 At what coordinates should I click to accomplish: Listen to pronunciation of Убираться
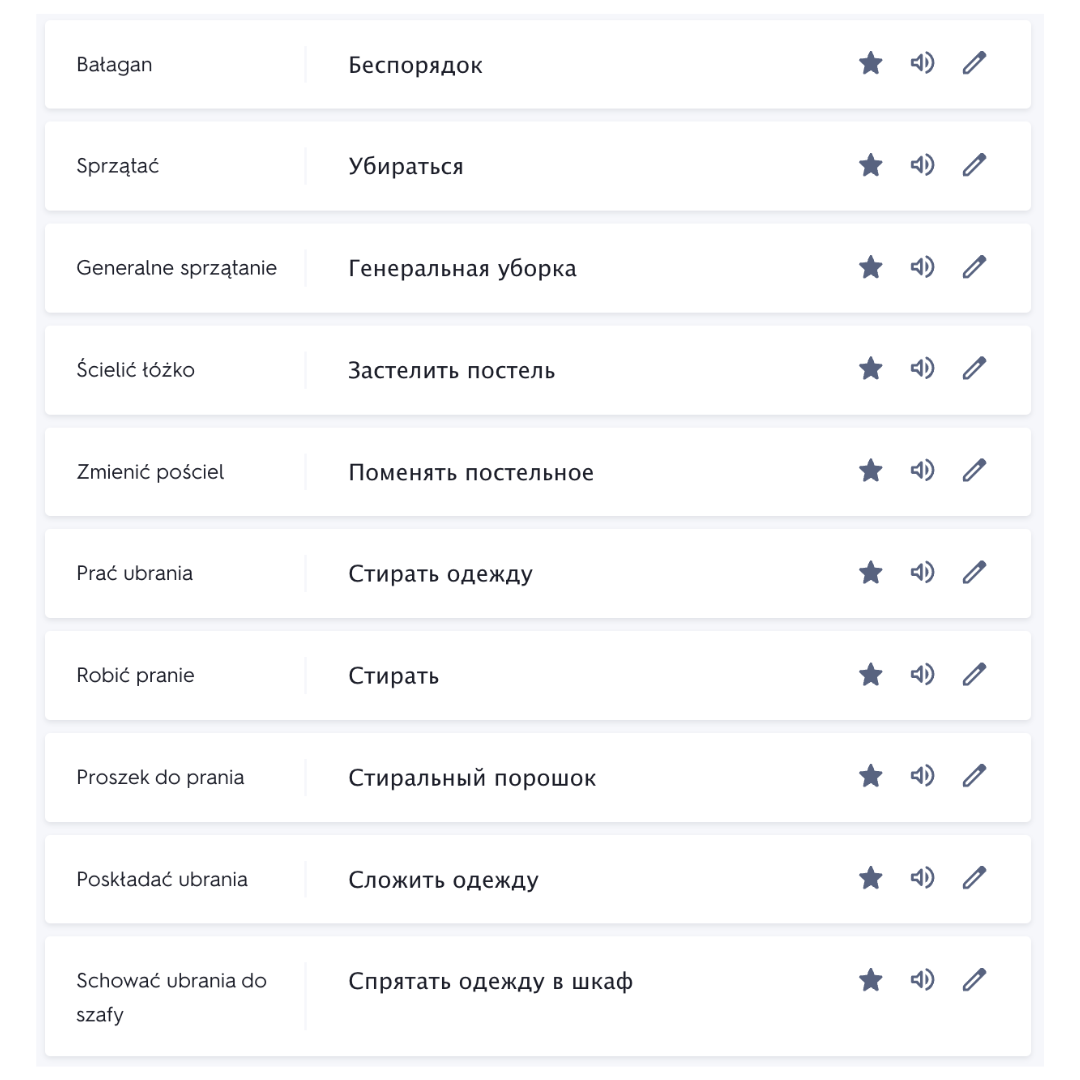click(x=922, y=165)
